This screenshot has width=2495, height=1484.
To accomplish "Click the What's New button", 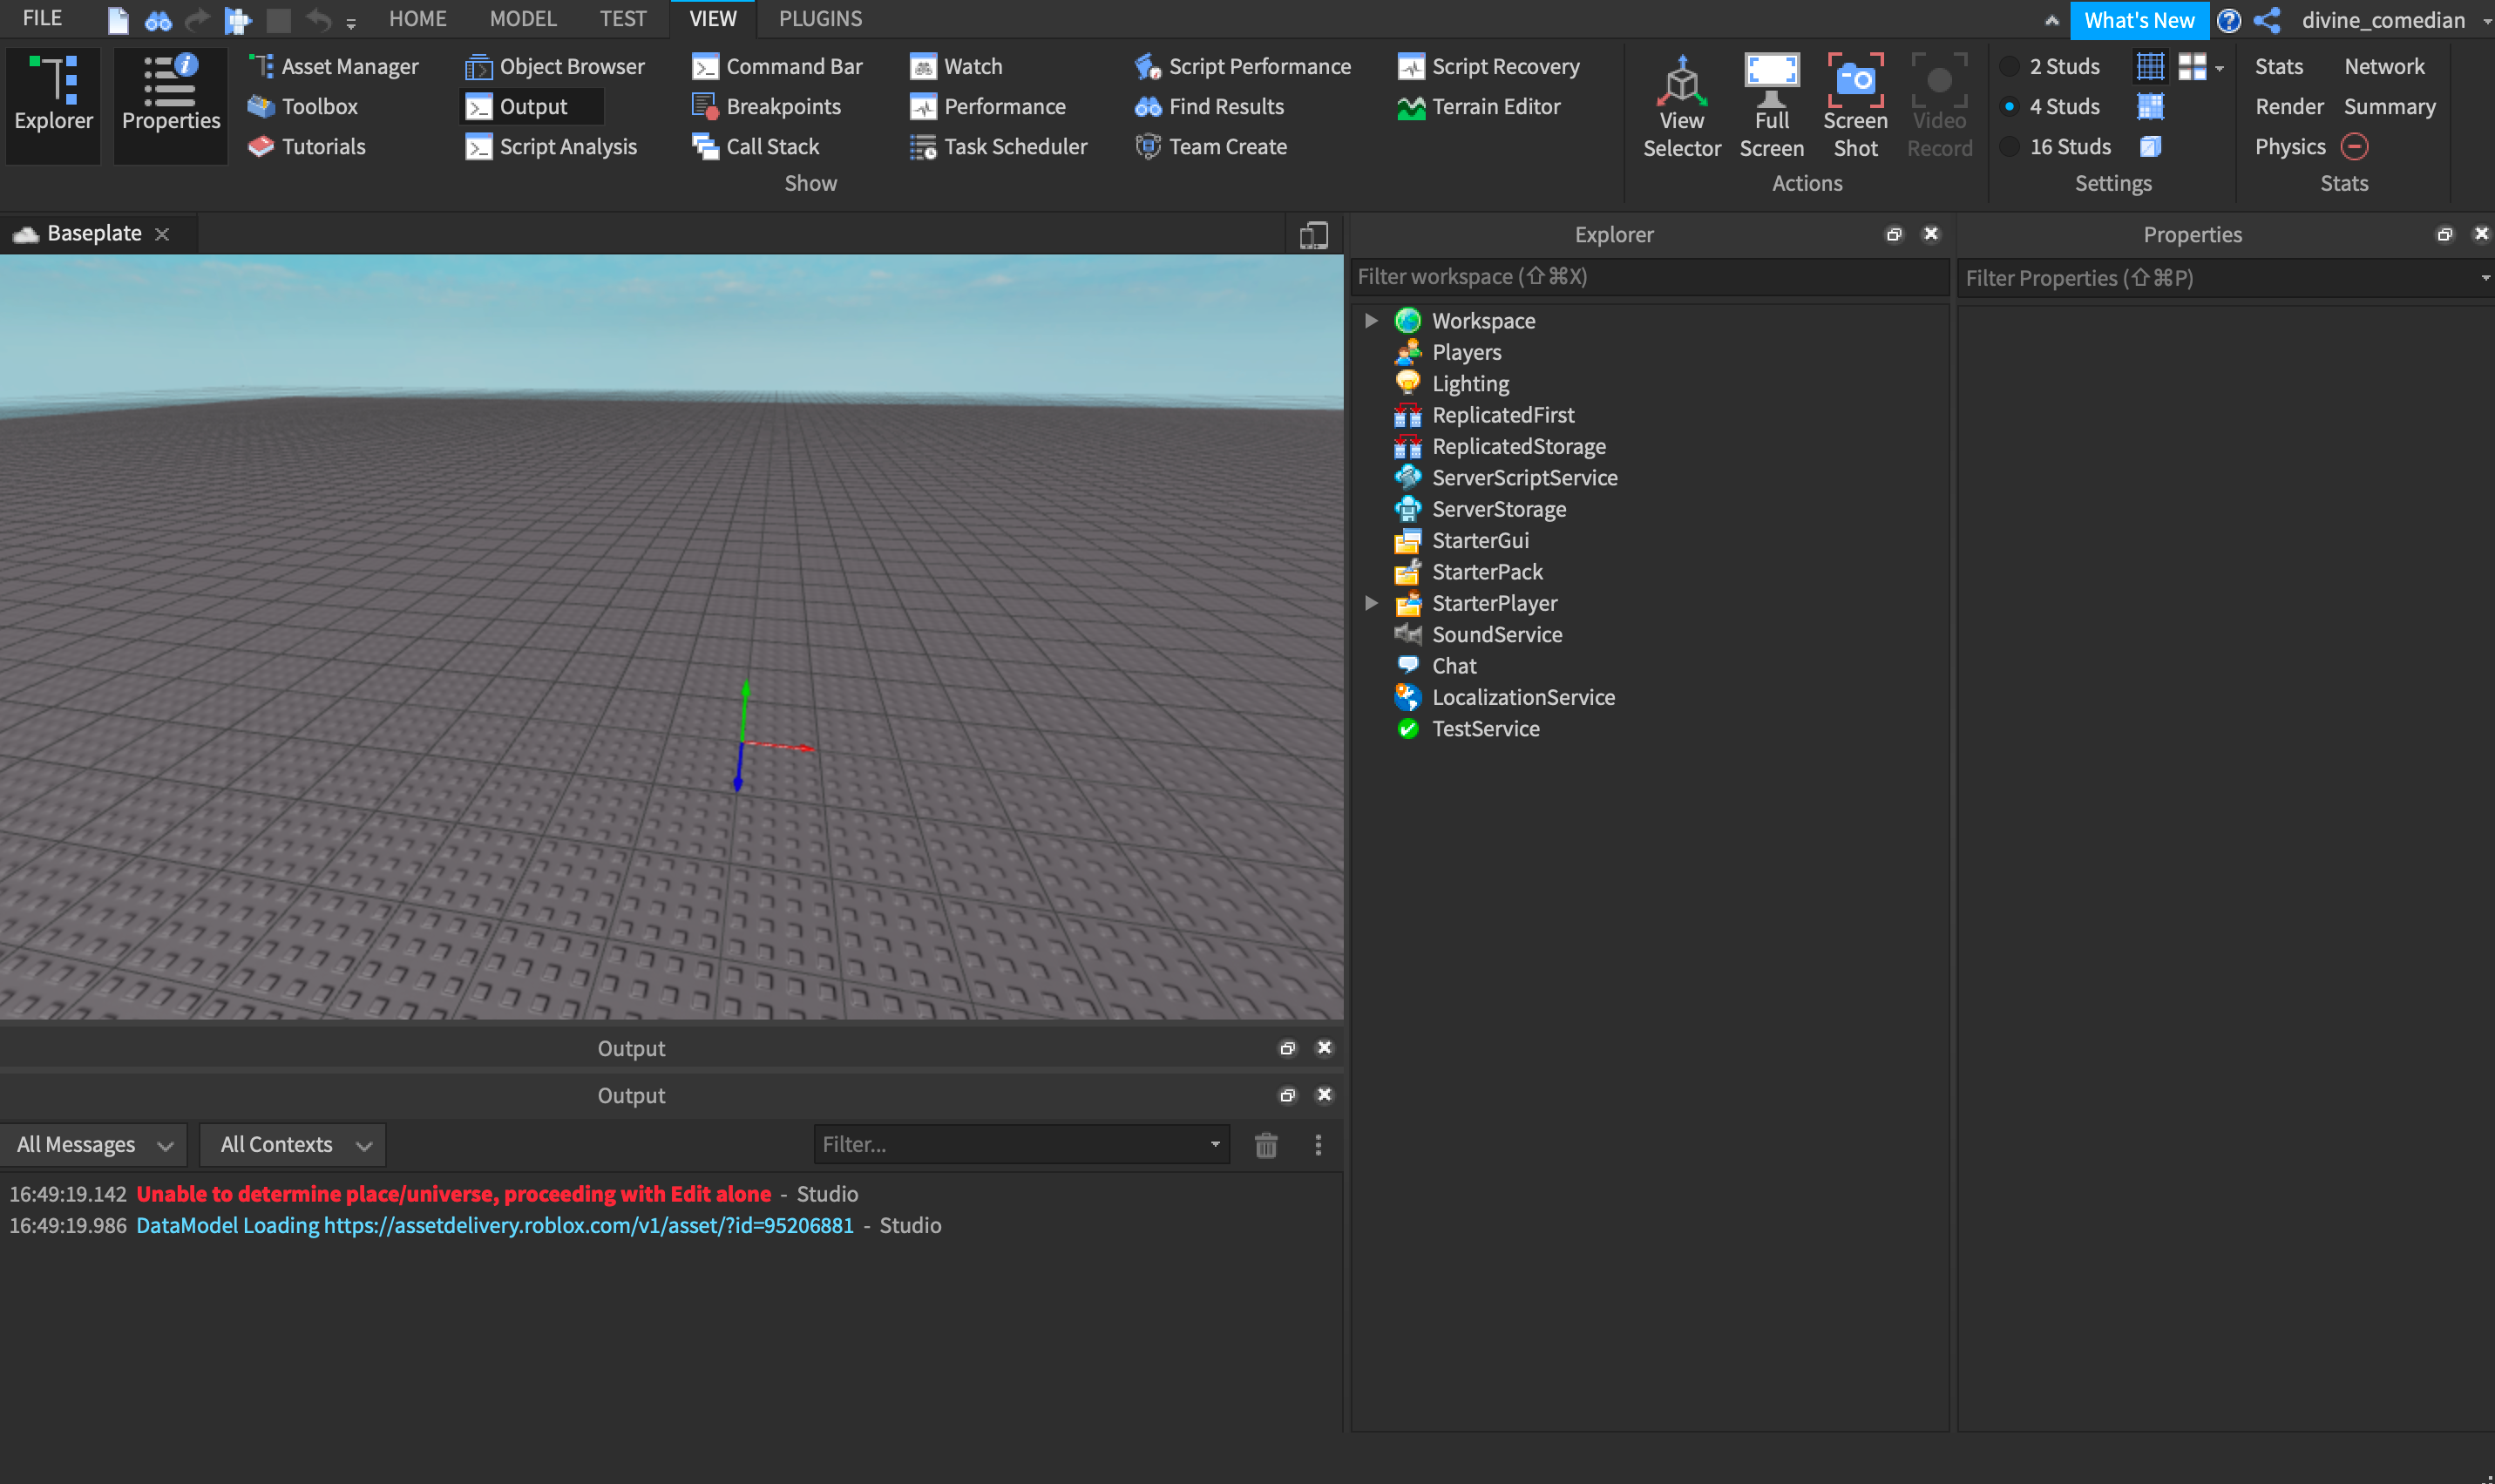I will click(x=2138, y=20).
